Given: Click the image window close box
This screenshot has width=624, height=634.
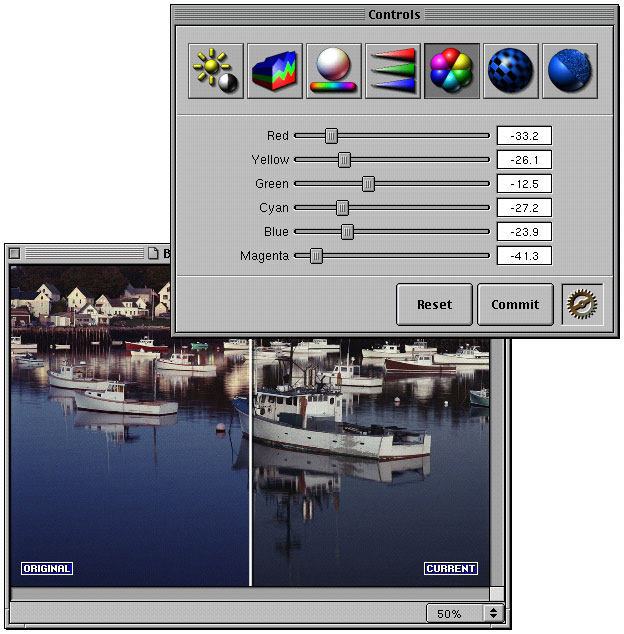Looking at the screenshot, I should [x=15, y=253].
